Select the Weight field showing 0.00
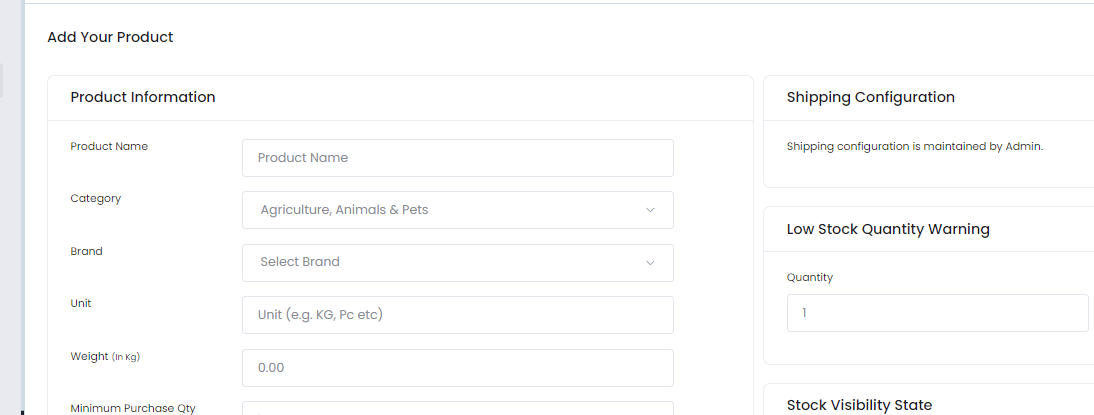This screenshot has height=415, width=1094. tap(457, 368)
